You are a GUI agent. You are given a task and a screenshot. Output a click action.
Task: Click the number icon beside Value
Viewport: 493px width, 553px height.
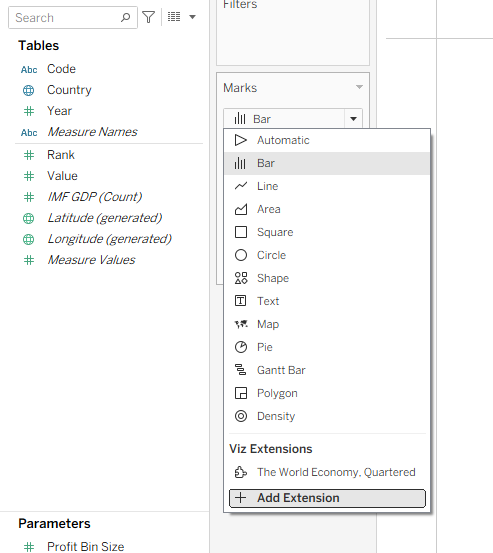coord(29,176)
